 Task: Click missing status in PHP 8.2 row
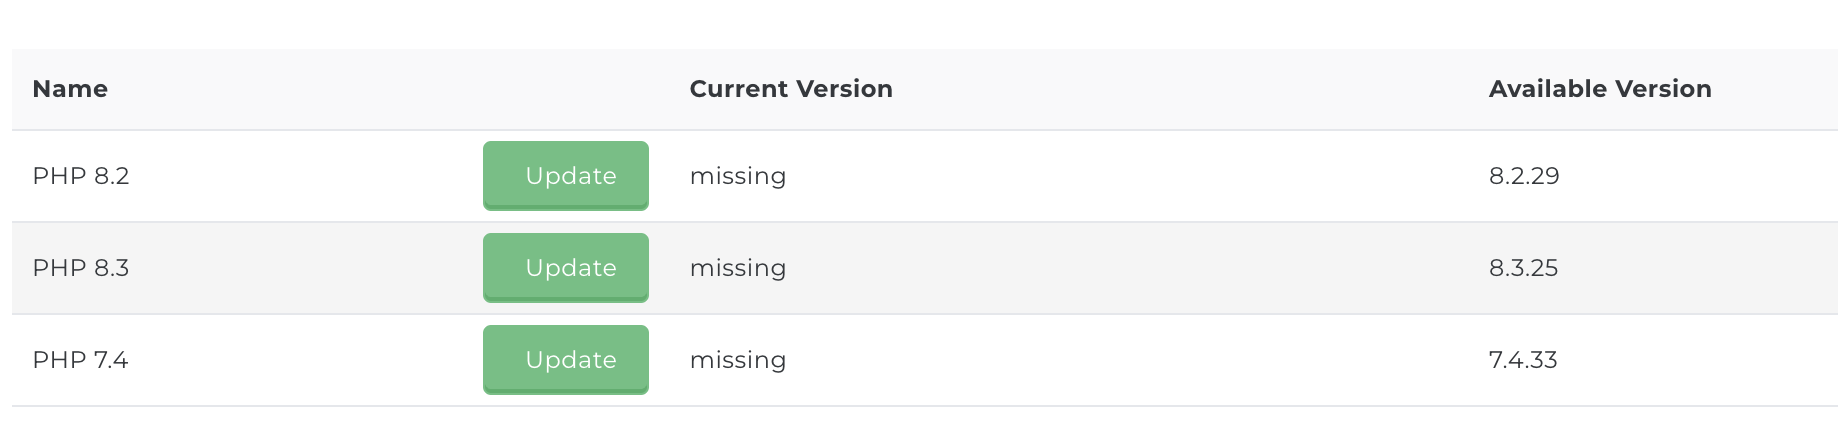738,177
